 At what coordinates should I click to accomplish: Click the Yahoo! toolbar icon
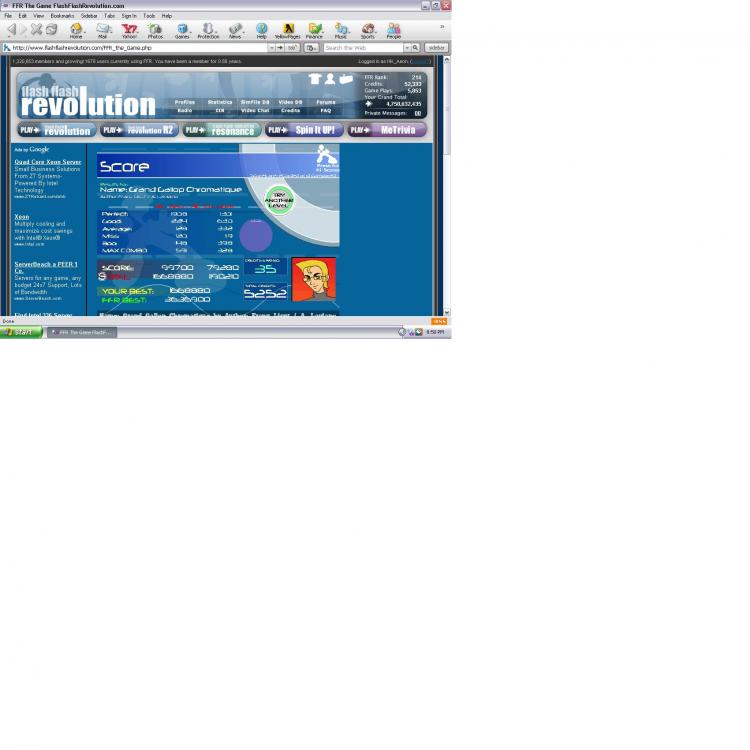pos(129,30)
